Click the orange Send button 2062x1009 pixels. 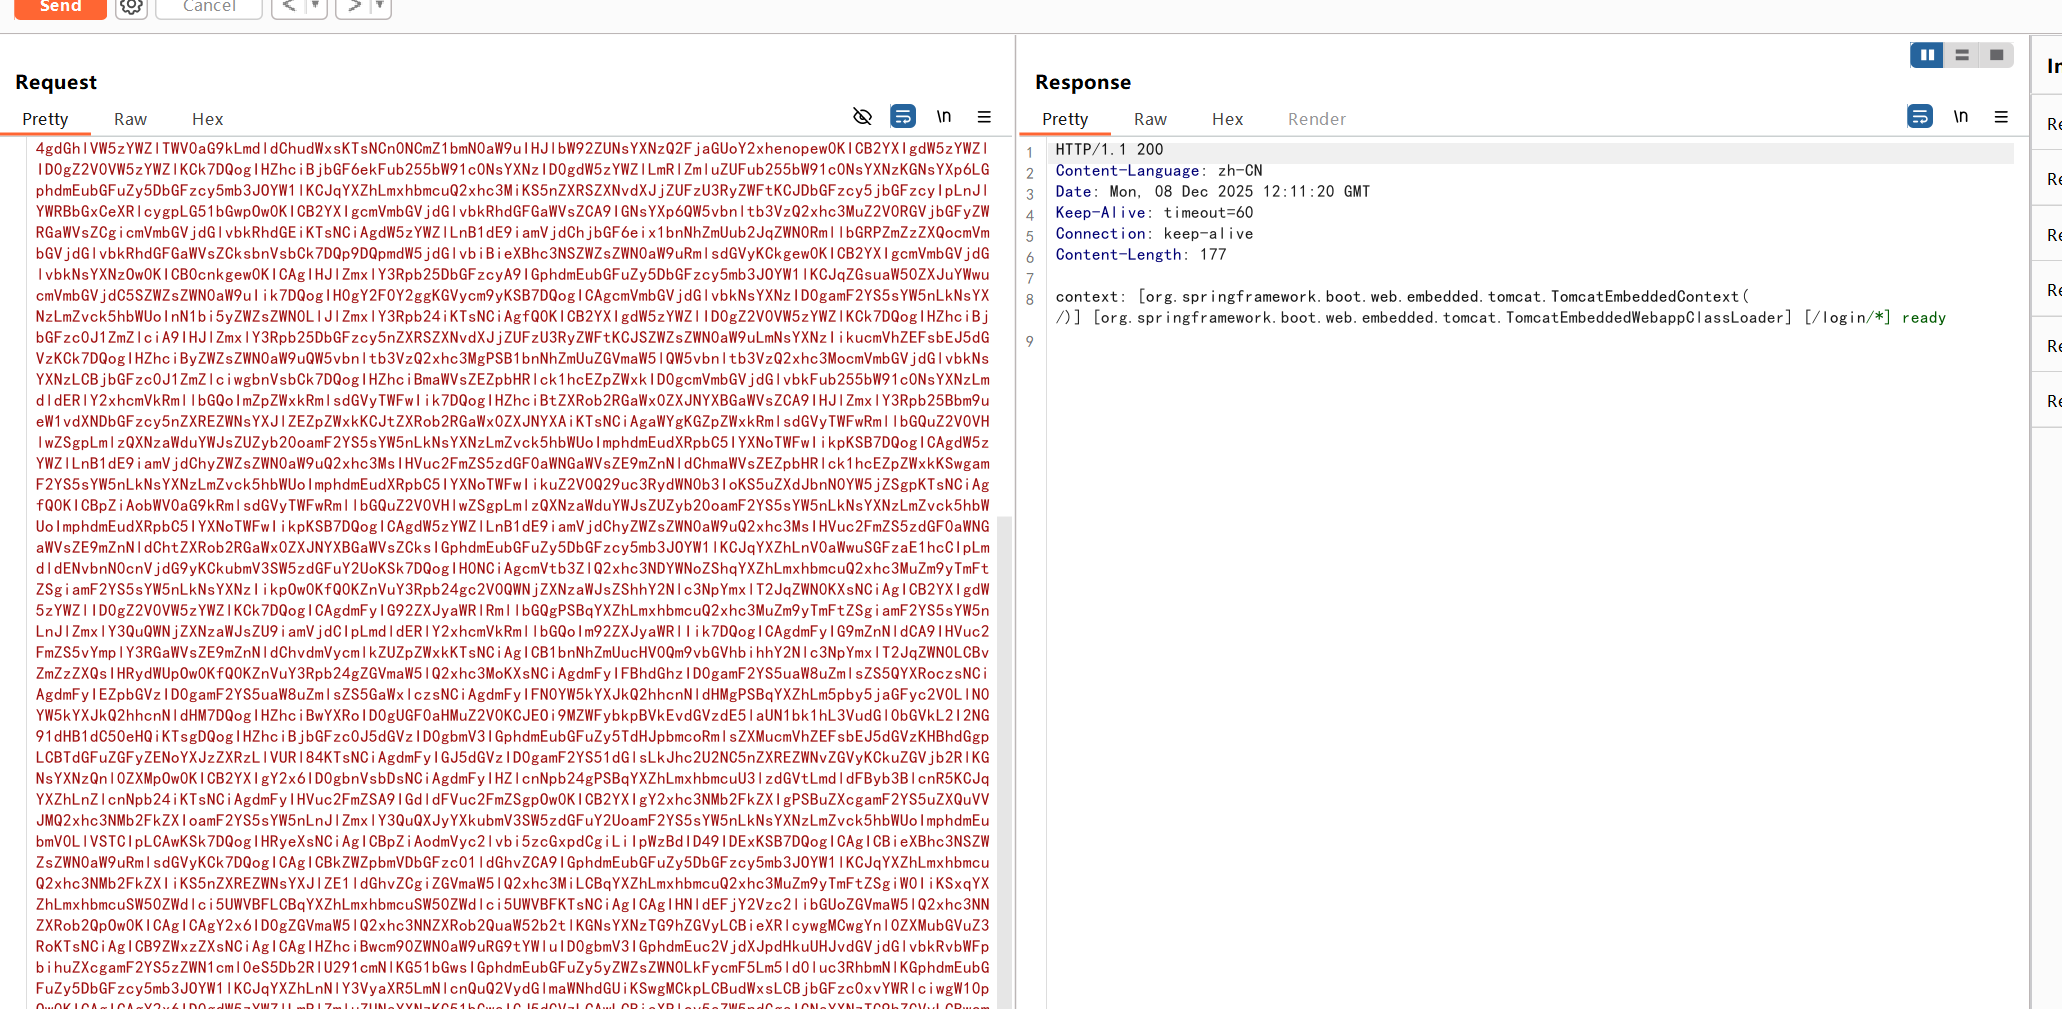[60, 7]
